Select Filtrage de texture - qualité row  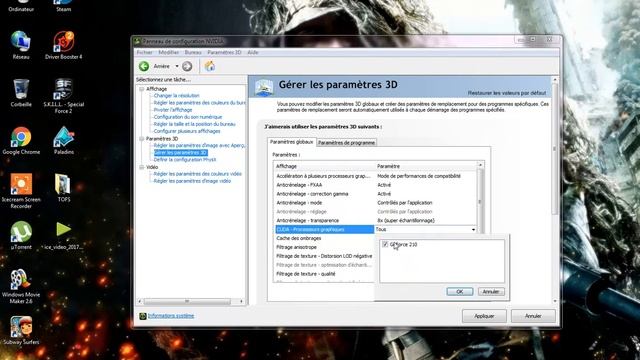324,274
